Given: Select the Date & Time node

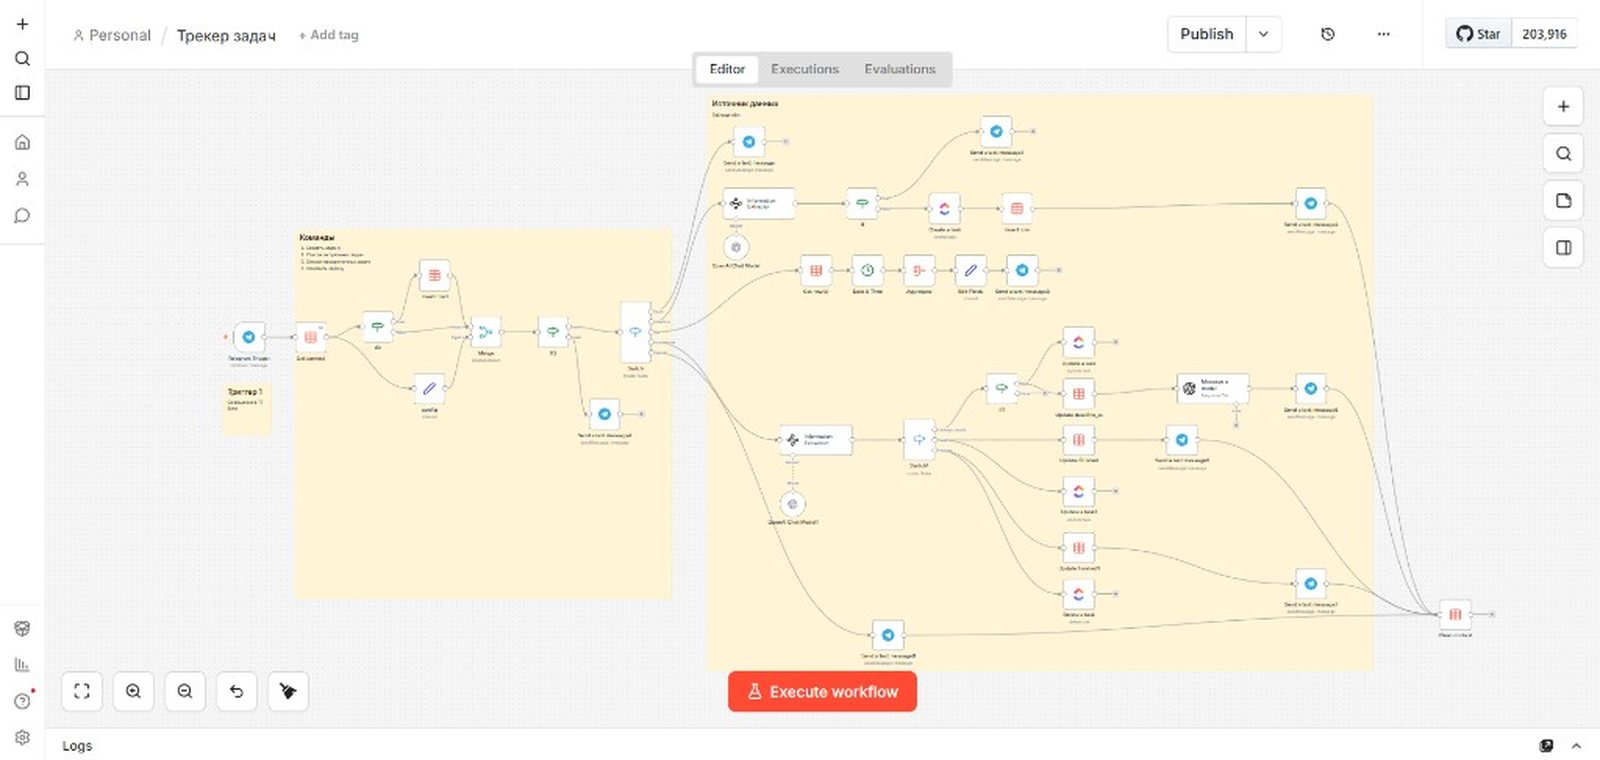Looking at the screenshot, I should coord(867,270).
